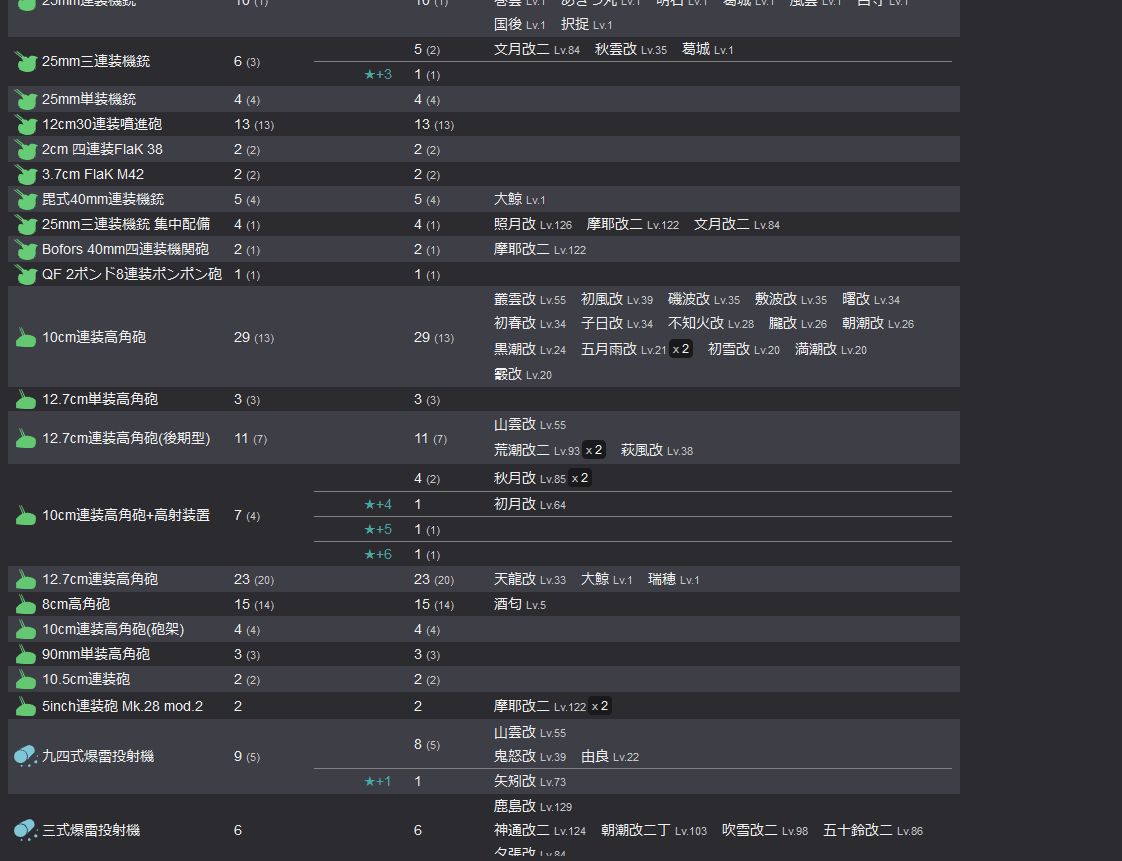Click the 10cm連装高角砲+高射装置 icon
The width and height of the screenshot is (1122, 861).
point(26,515)
